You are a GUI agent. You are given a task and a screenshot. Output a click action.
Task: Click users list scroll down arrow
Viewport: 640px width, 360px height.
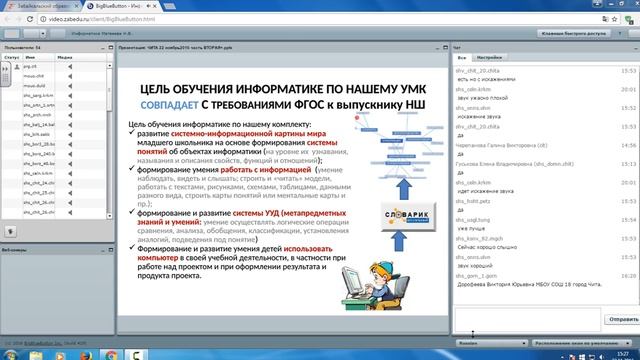109,216
